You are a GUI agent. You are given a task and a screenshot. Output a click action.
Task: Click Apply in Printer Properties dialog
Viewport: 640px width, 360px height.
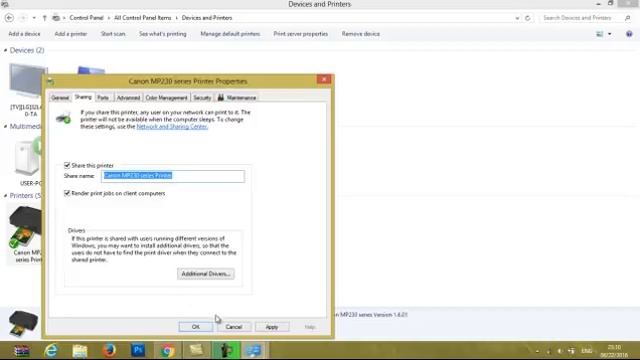pos(272,327)
